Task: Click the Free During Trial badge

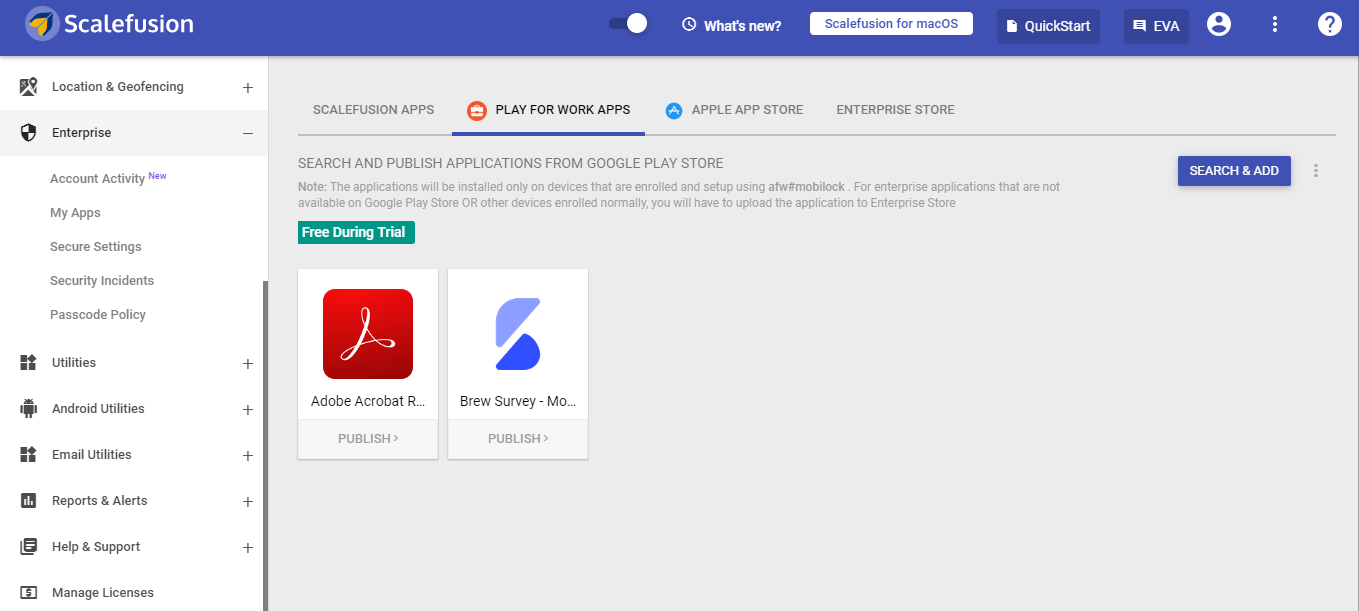Action: [x=356, y=233]
